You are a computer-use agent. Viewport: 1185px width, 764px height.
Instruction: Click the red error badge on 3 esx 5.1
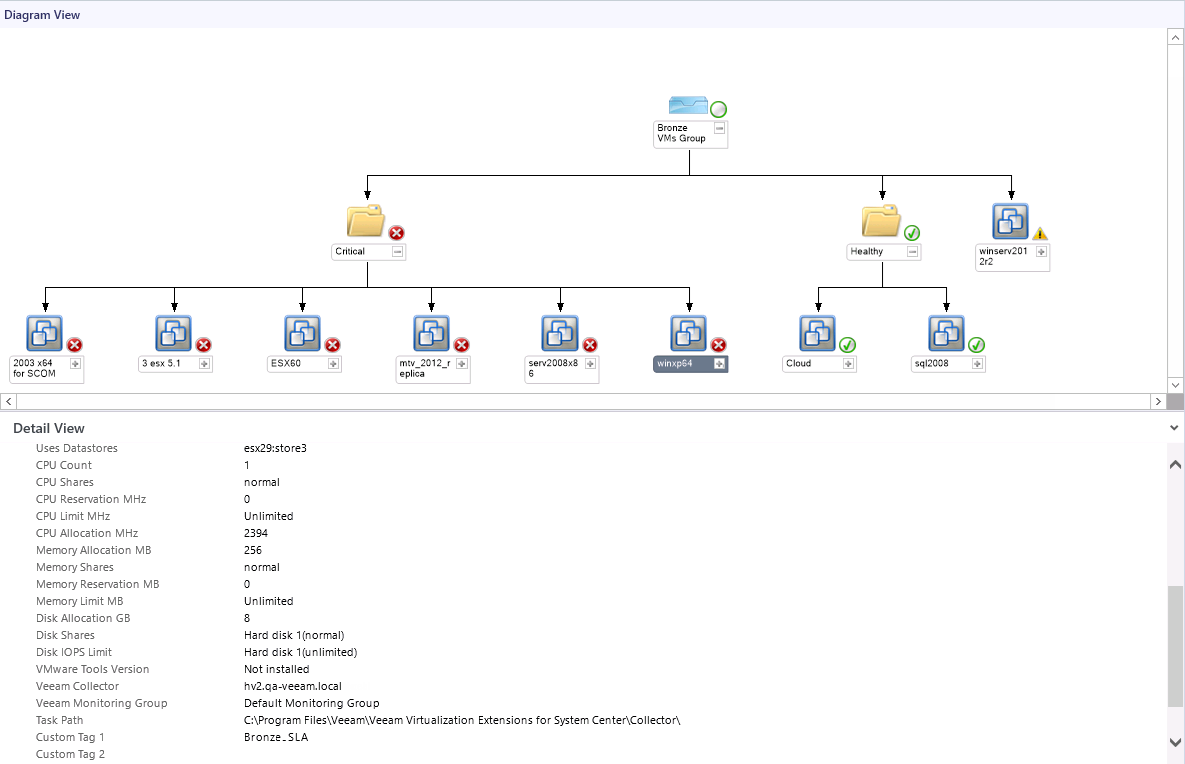(x=203, y=345)
